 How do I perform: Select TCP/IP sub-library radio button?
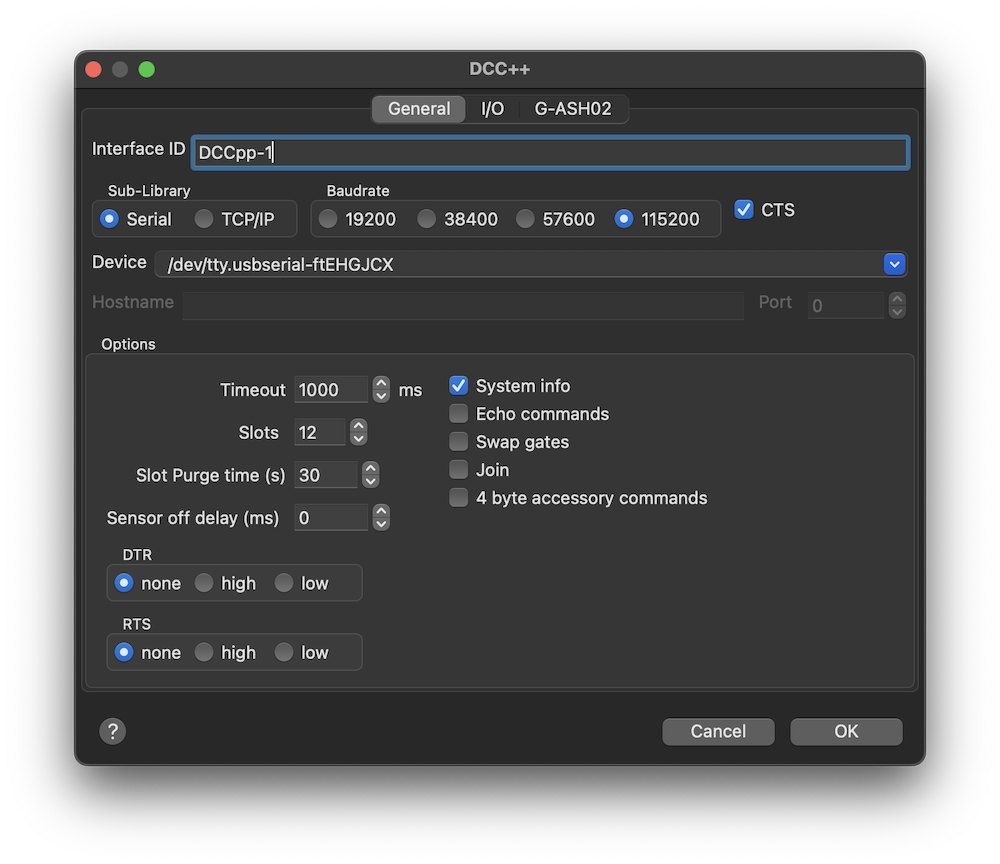[204, 219]
